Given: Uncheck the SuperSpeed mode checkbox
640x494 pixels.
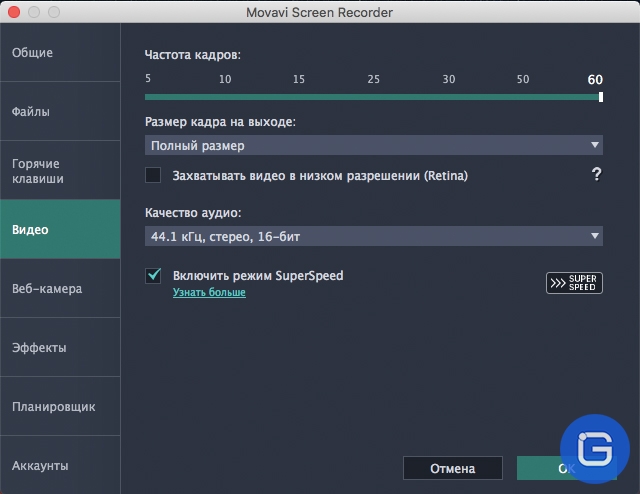Looking at the screenshot, I should [153, 276].
